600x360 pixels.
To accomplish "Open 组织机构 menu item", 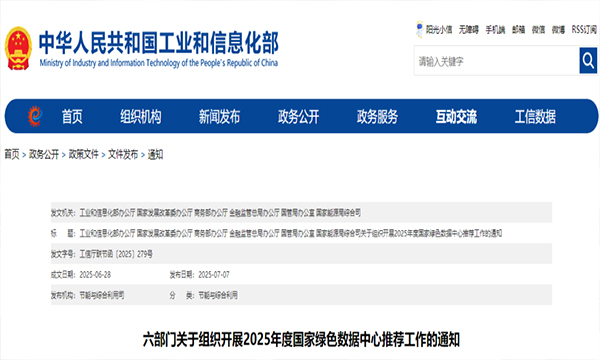I will (140, 116).
